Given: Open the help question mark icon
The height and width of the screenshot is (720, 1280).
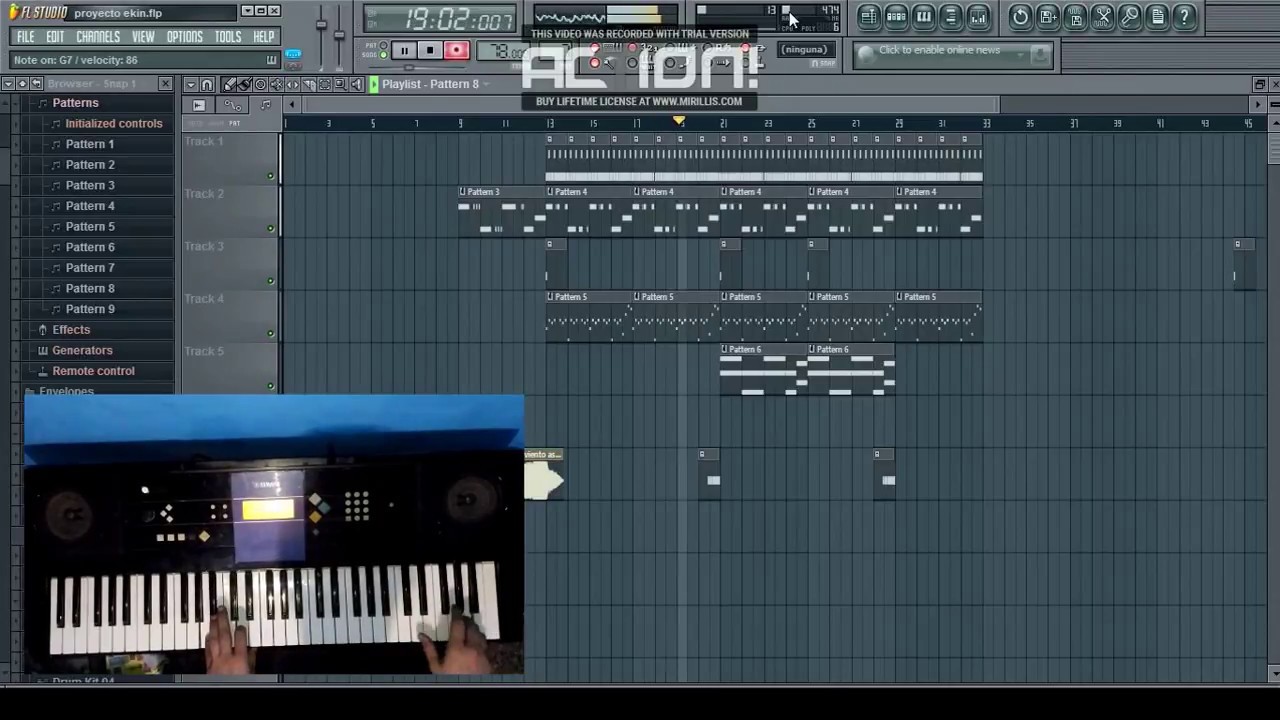Looking at the screenshot, I should coord(1184,17).
